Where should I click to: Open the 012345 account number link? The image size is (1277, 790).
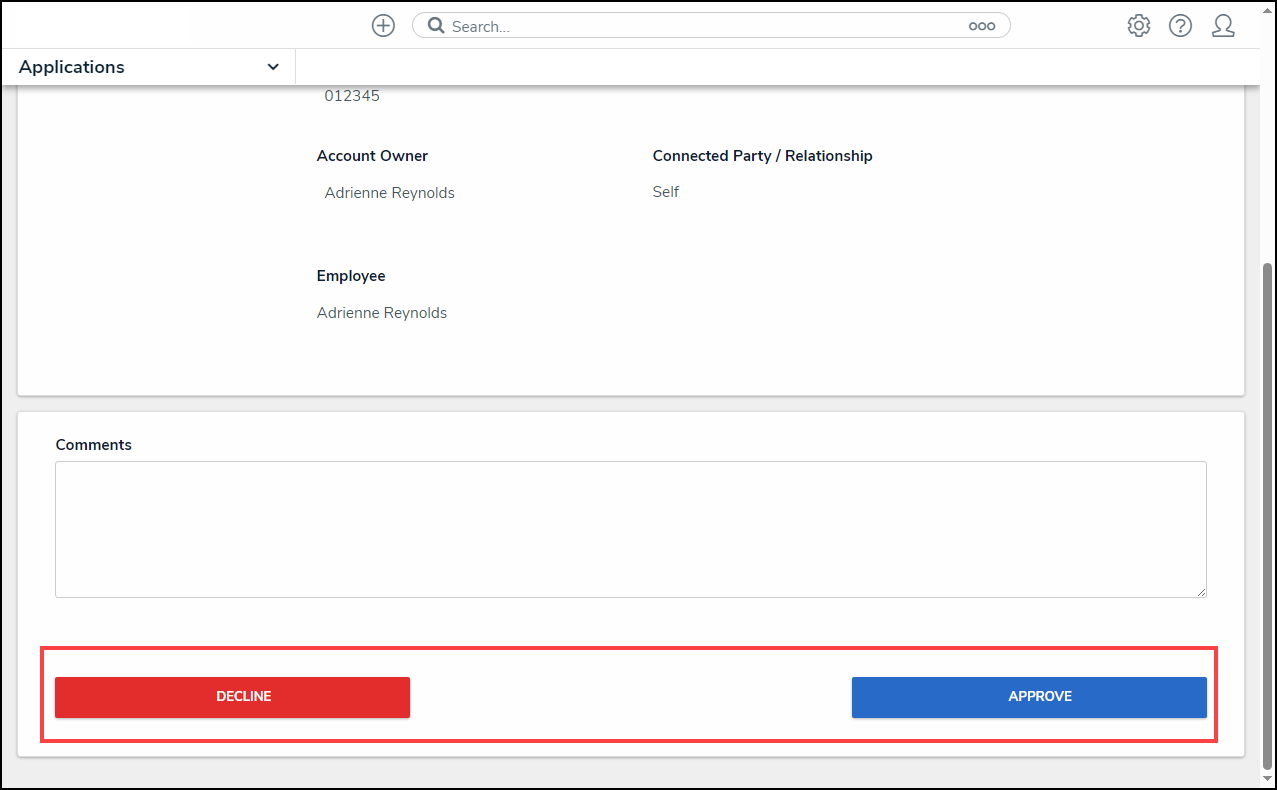pyautogui.click(x=352, y=96)
